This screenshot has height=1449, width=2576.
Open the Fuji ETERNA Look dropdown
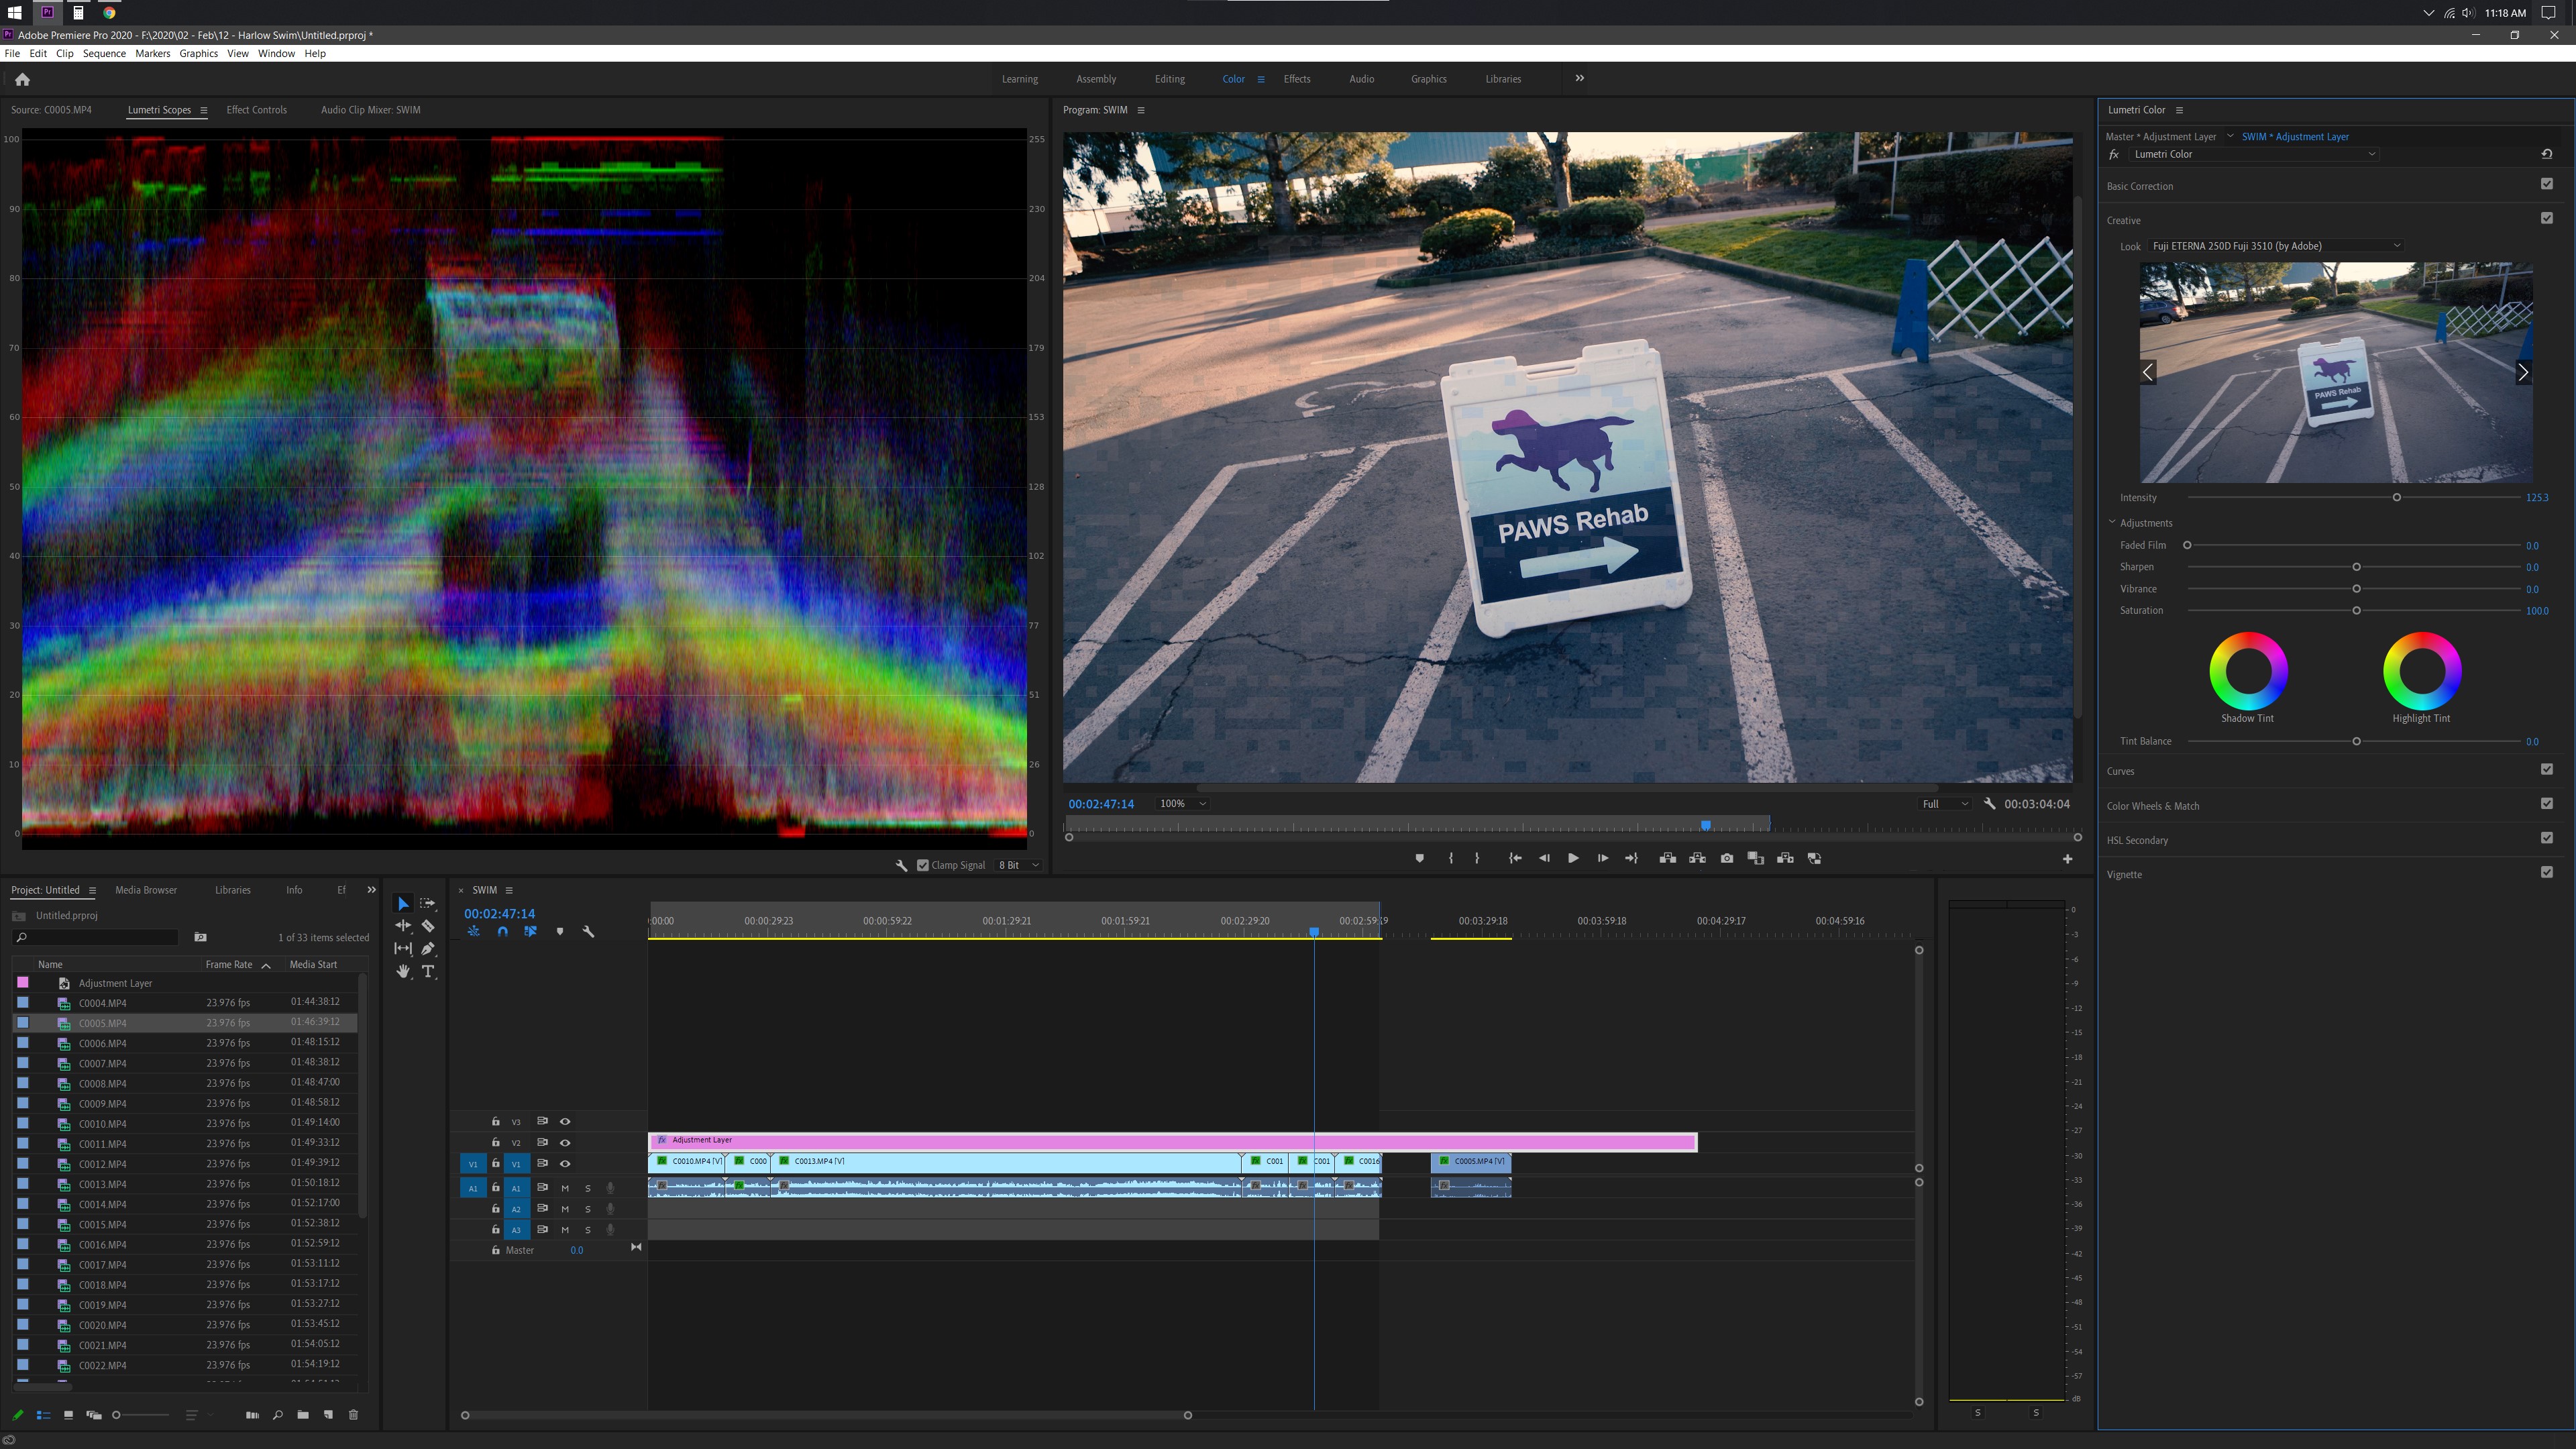[x=2277, y=245]
